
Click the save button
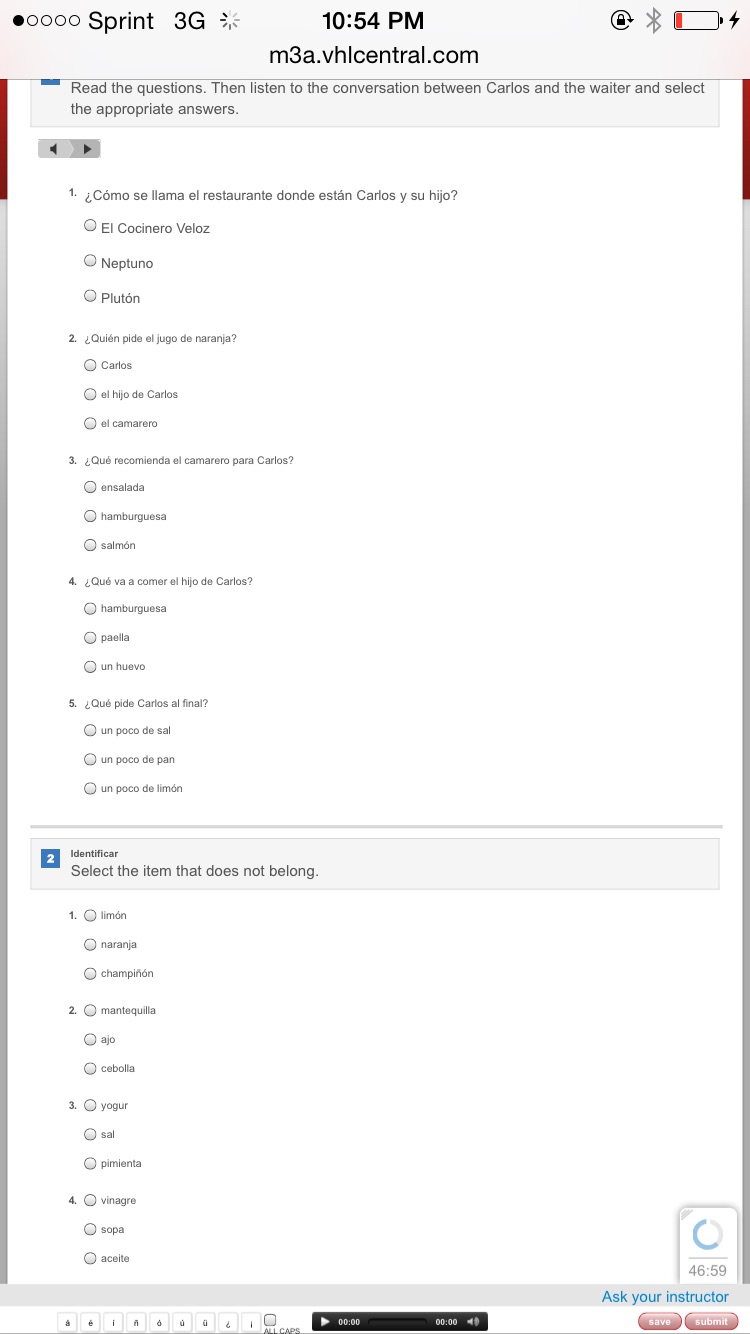pos(660,1322)
